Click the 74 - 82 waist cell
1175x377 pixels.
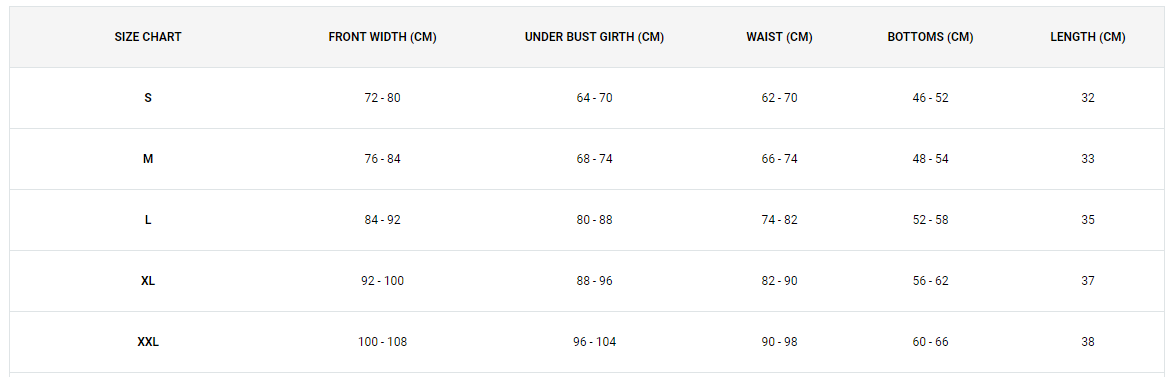(779, 220)
